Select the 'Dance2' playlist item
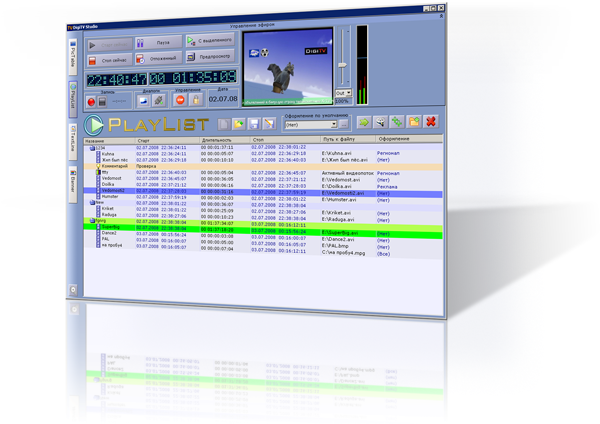 click(109, 233)
